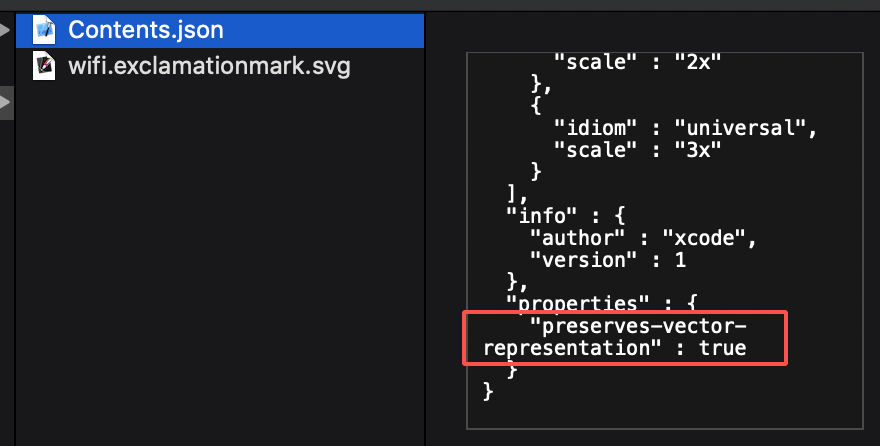880x446 pixels.
Task: Click the "scale" : "2x" line in preview
Action: coord(637,62)
